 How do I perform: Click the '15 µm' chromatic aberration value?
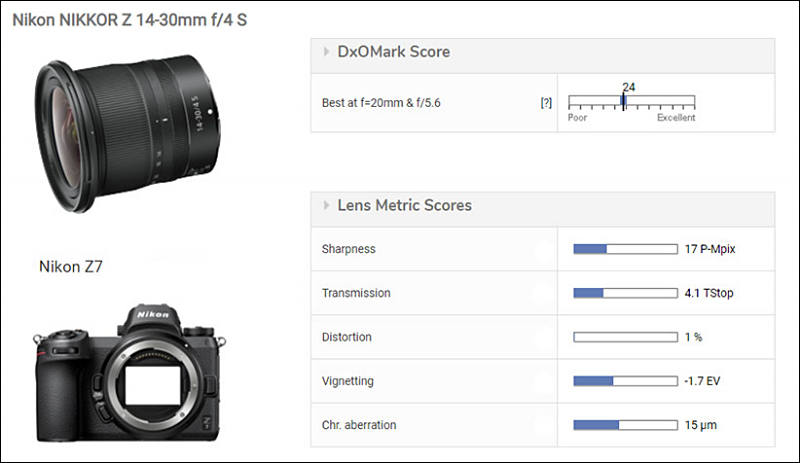[x=701, y=425]
